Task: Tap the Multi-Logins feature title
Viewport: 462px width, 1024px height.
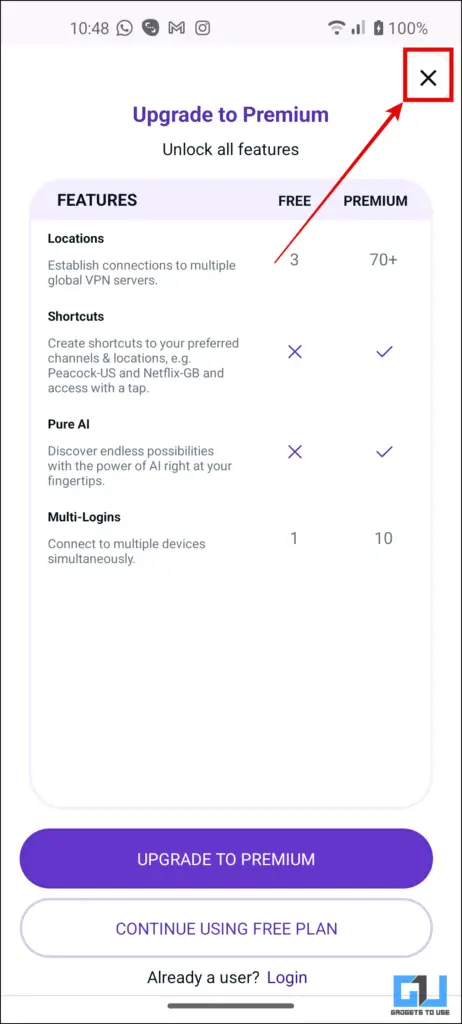Action: click(84, 517)
